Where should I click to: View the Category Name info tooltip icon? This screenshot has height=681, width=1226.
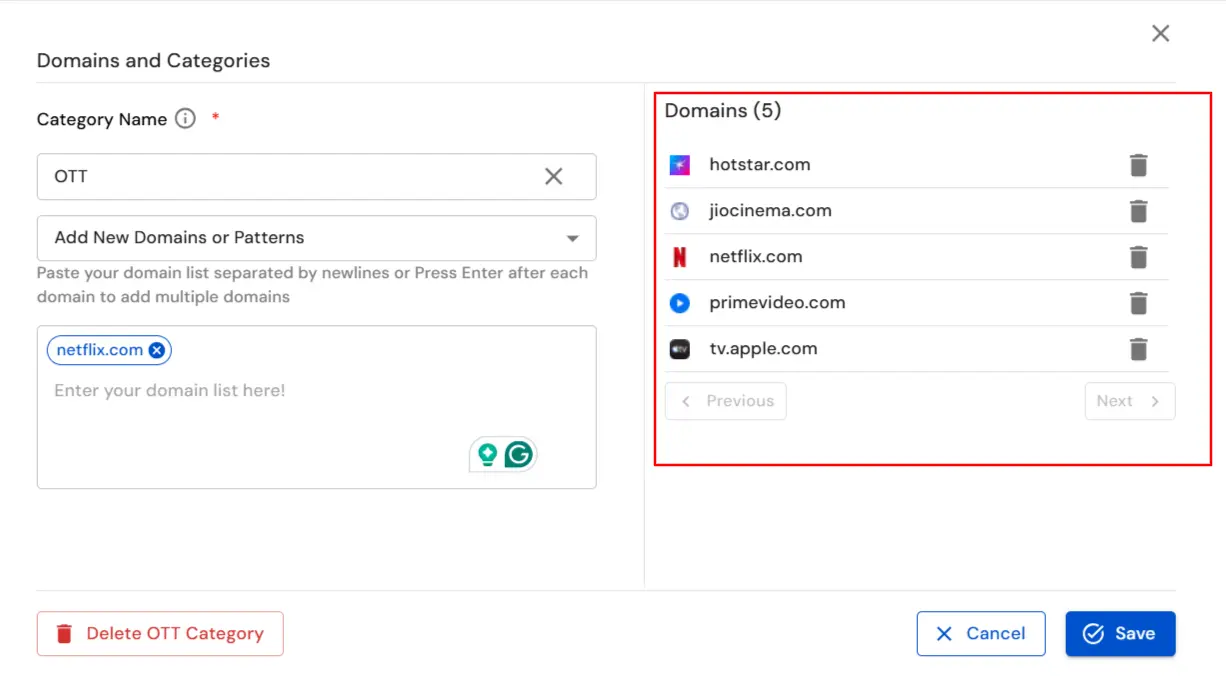pyautogui.click(x=184, y=119)
